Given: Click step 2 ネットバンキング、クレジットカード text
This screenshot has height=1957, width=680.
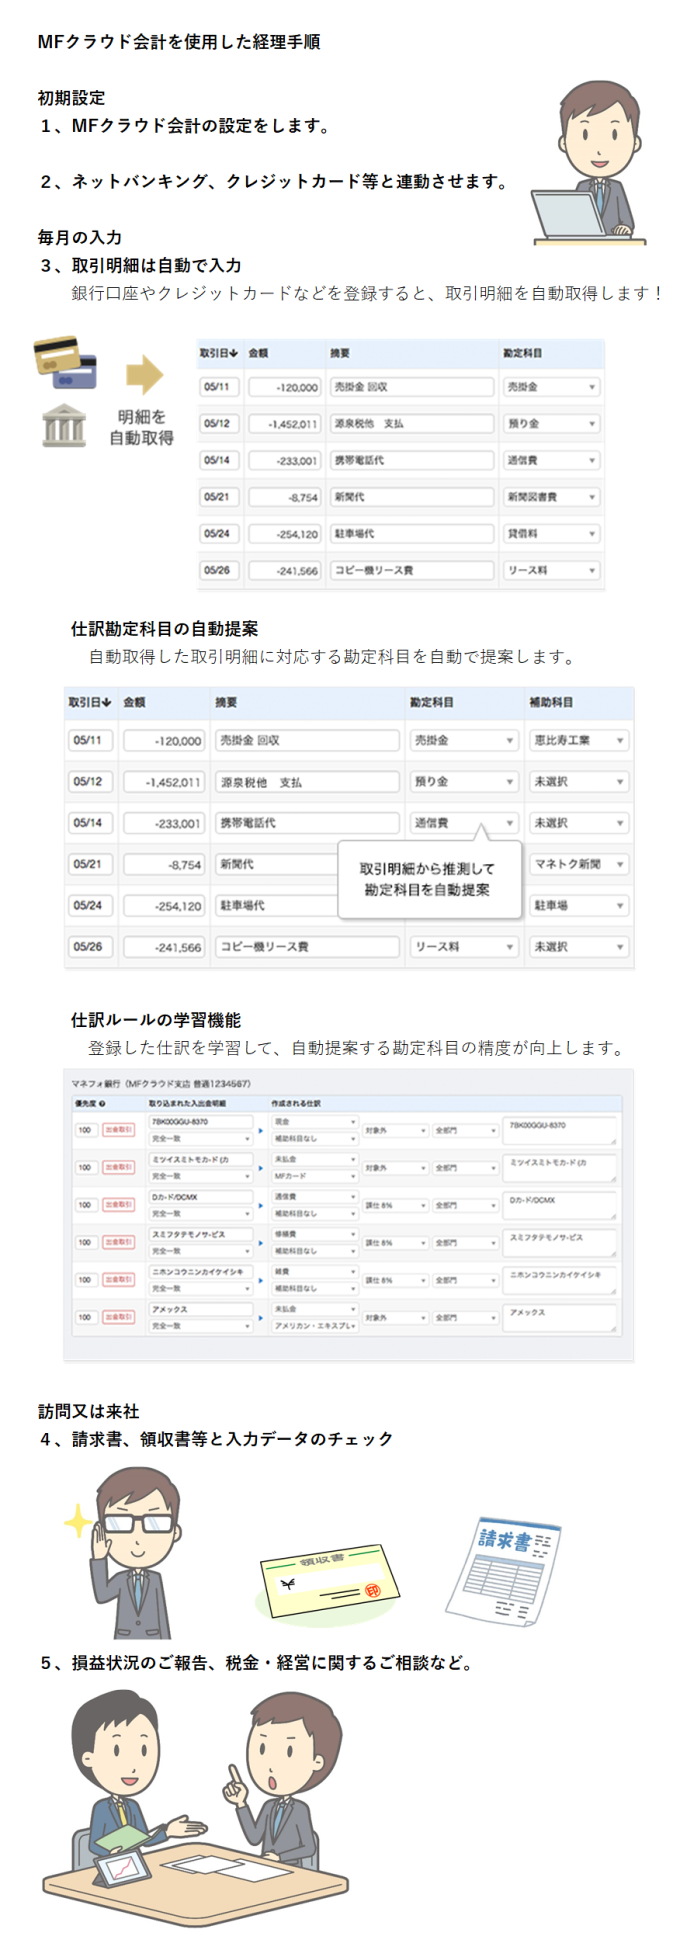Looking at the screenshot, I should click(275, 181).
